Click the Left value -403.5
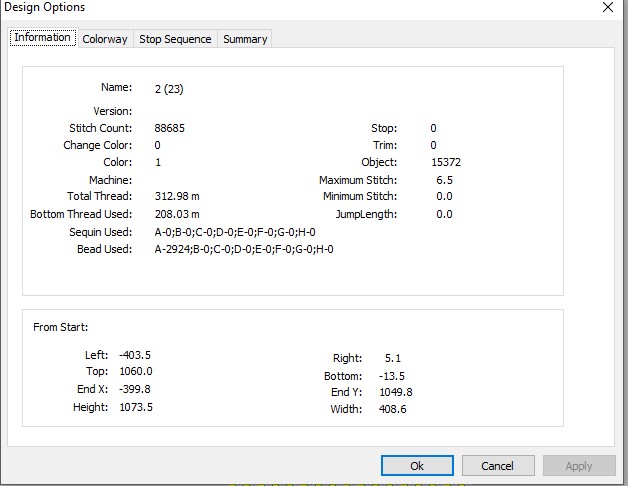The width and height of the screenshot is (628, 486). [135, 355]
